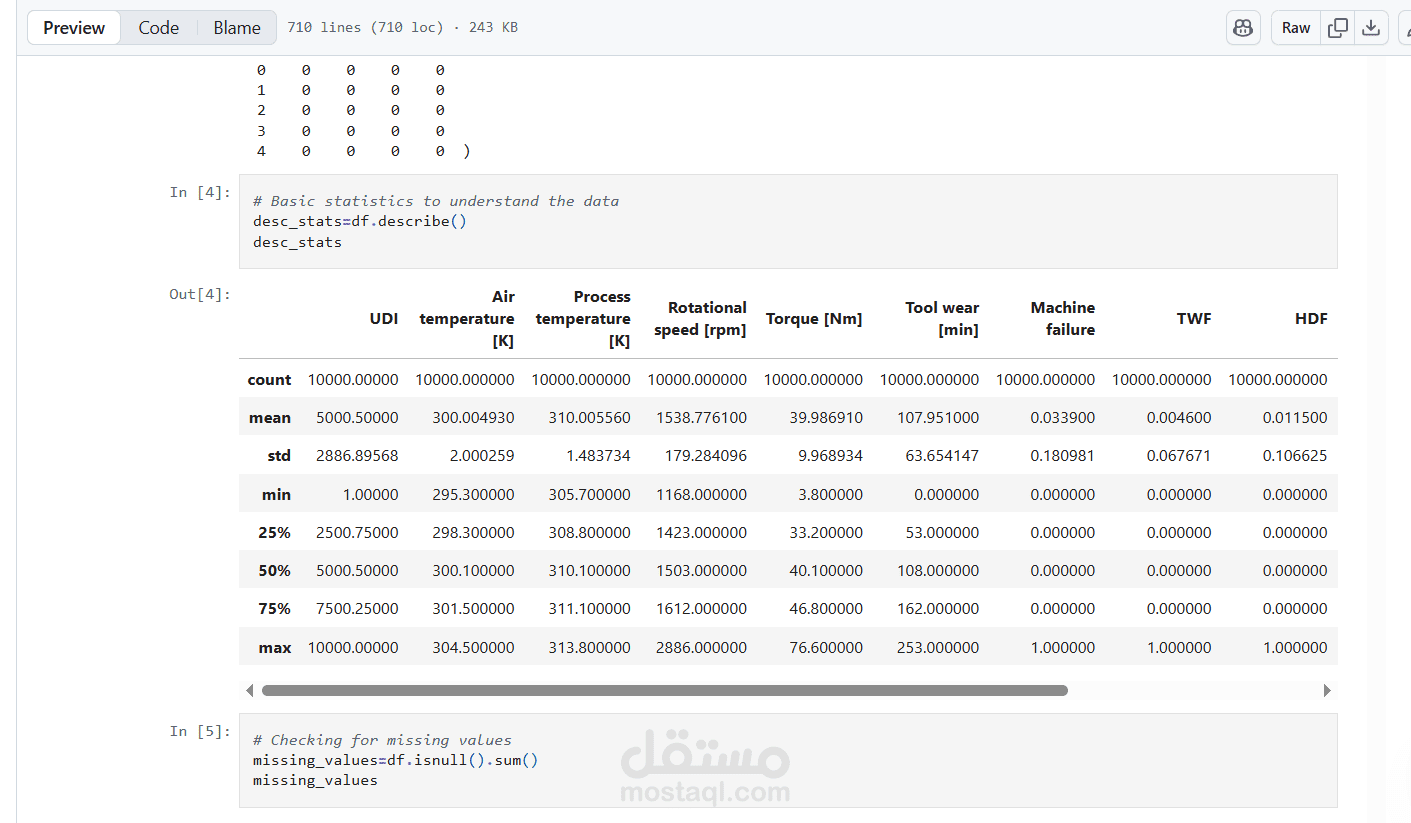Click the Machine failure mean value 0.033900
Image resolution: width=1411 pixels, height=823 pixels.
1063,418
